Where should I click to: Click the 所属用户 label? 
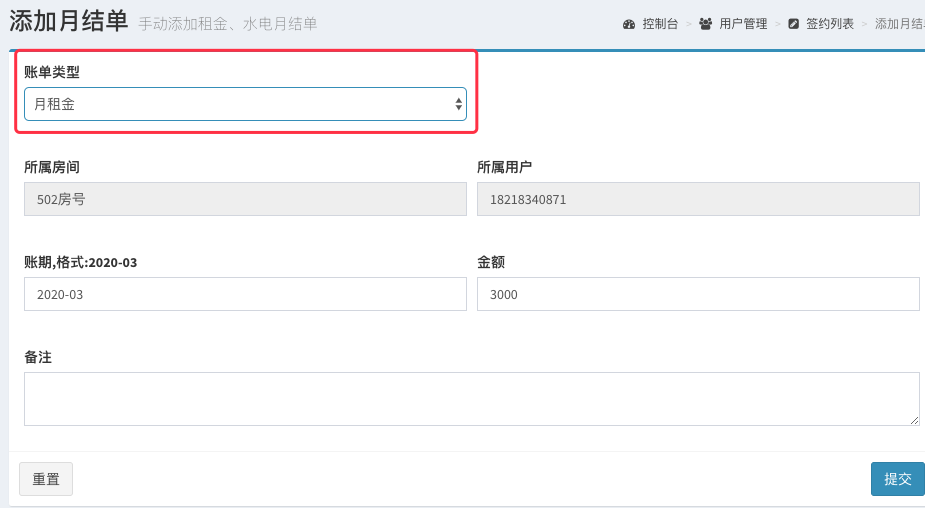(504, 167)
